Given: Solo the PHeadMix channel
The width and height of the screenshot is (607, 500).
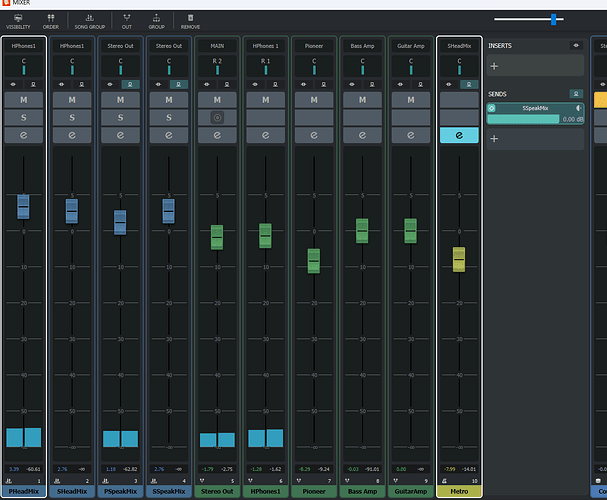Looking at the screenshot, I should click(x=24, y=118).
